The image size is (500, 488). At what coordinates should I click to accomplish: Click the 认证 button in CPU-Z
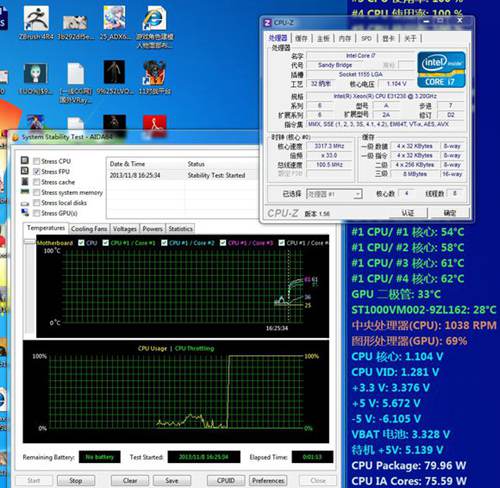pyautogui.click(x=408, y=212)
